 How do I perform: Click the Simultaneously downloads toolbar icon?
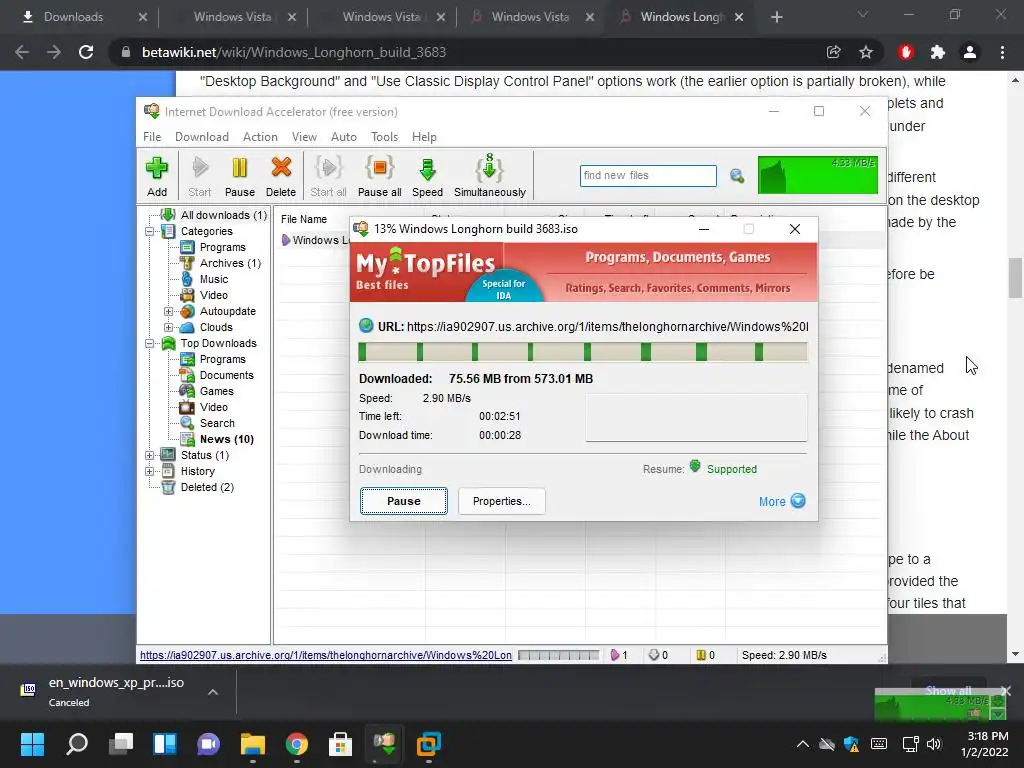tap(490, 176)
